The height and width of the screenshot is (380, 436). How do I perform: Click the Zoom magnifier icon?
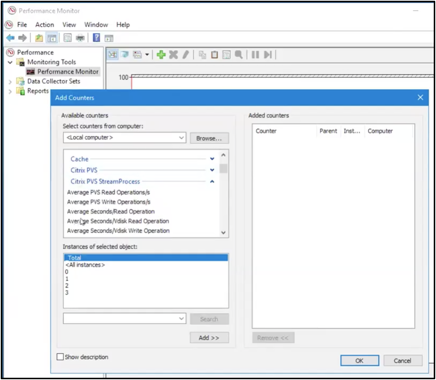click(x=239, y=54)
